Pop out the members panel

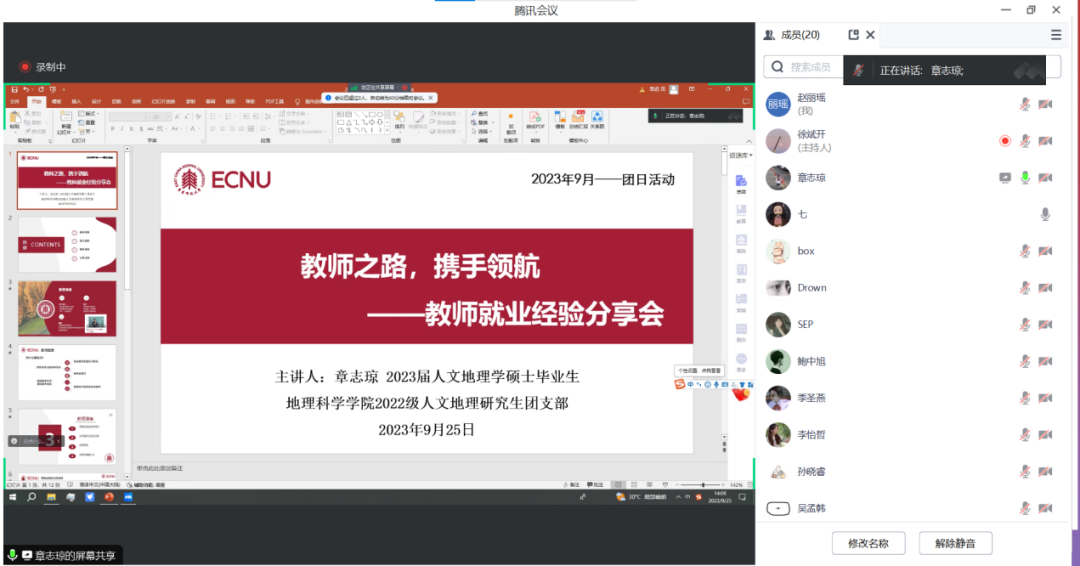(853, 35)
